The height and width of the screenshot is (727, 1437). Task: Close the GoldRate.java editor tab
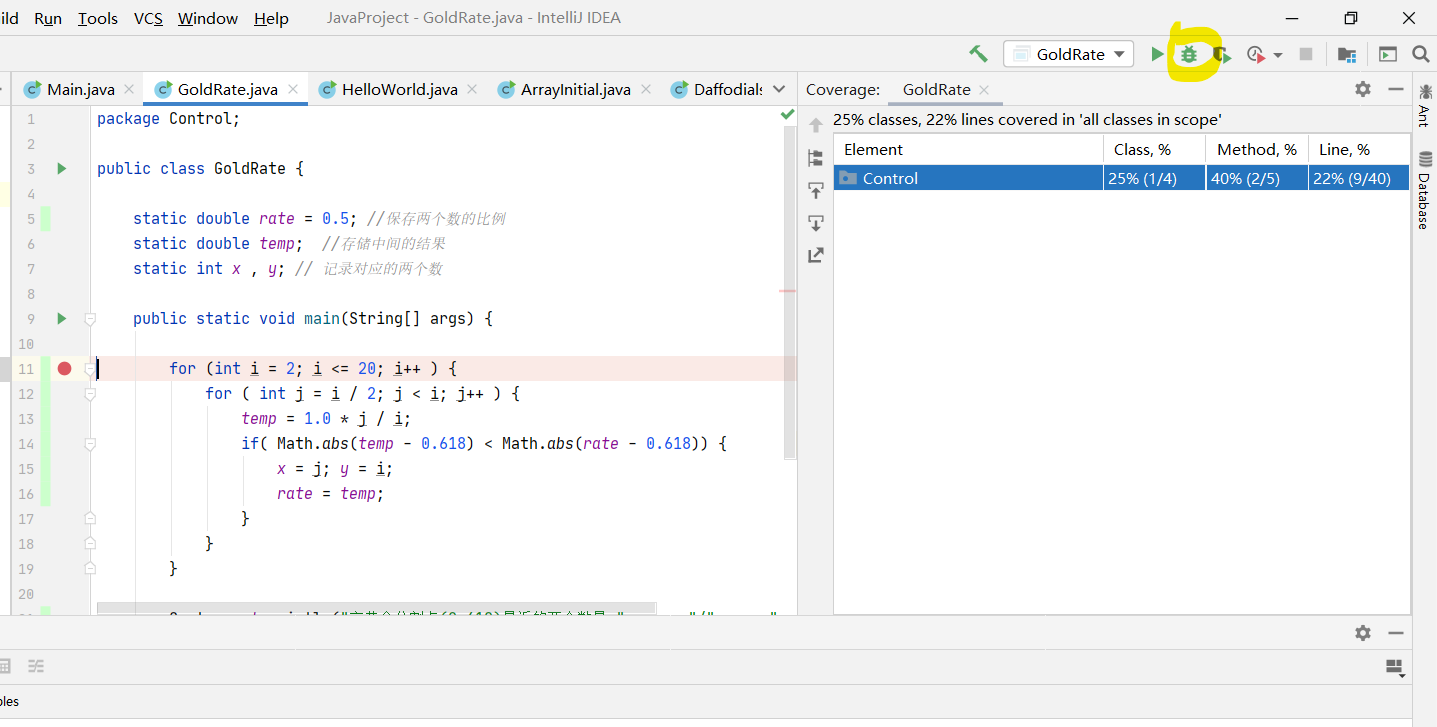[293, 89]
